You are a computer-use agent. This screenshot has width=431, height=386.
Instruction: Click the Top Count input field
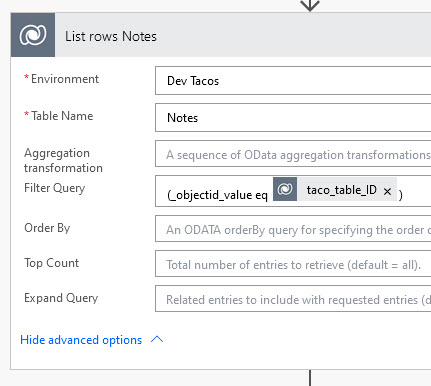[x=293, y=264]
